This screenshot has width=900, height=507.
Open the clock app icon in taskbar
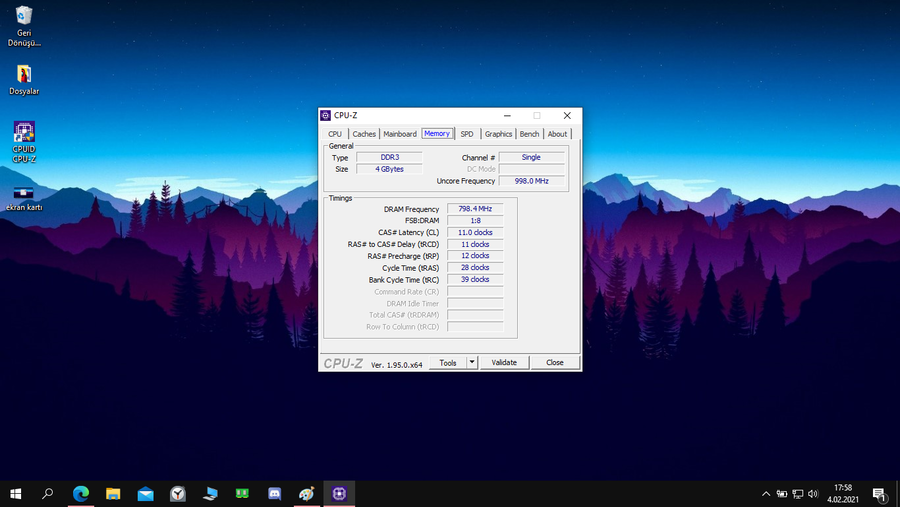pyautogui.click(x=178, y=494)
